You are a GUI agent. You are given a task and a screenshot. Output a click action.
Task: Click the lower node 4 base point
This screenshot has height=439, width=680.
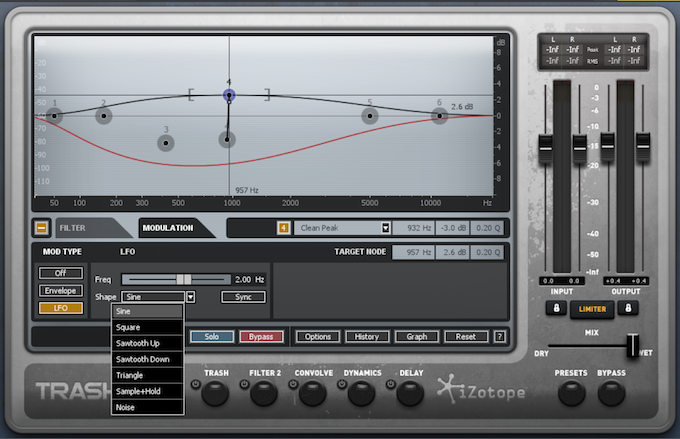pyautogui.click(x=227, y=140)
